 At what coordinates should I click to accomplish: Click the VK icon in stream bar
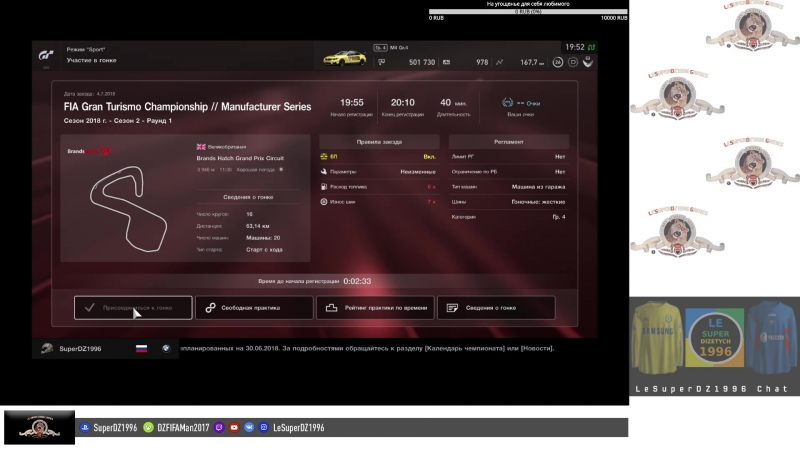(249, 428)
